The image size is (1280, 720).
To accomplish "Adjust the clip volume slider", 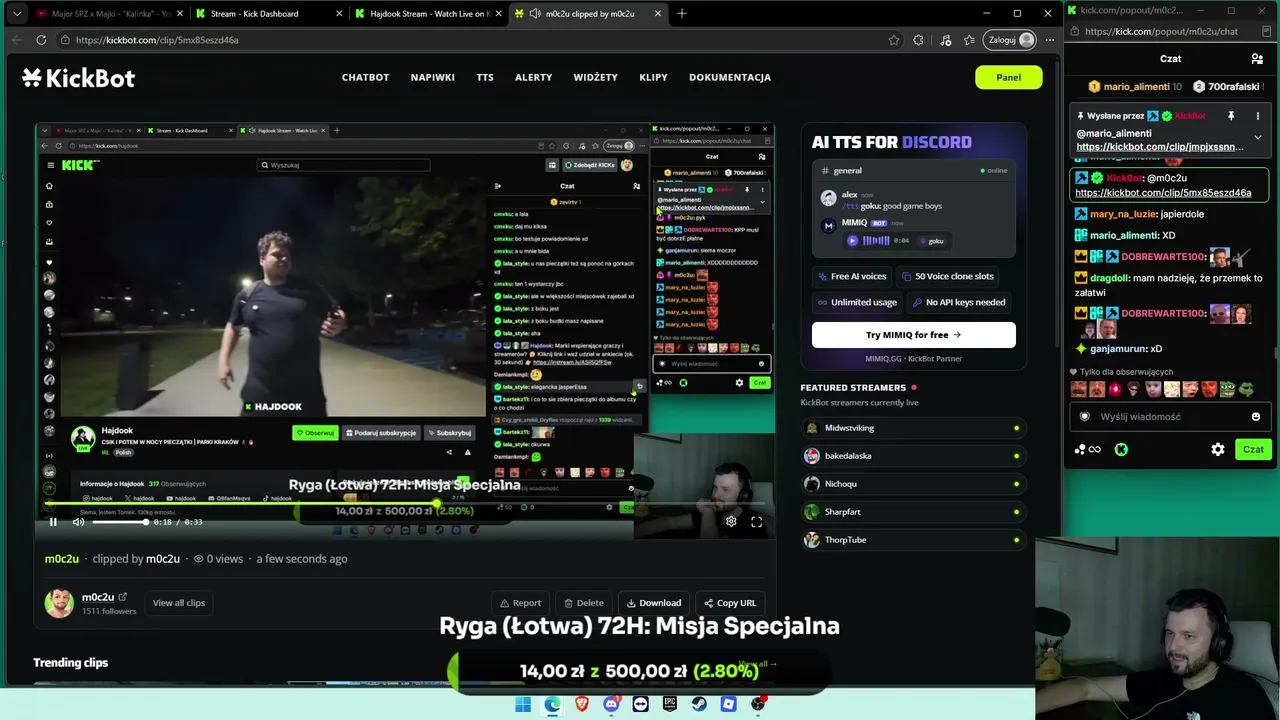I will [120, 522].
